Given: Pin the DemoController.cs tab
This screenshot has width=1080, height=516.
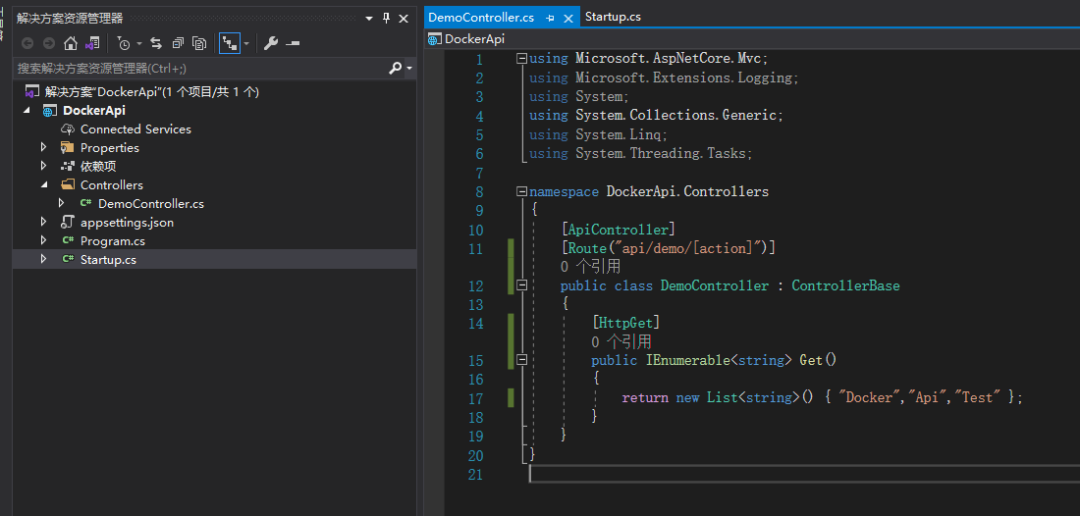Looking at the screenshot, I should [x=550, y=18].
